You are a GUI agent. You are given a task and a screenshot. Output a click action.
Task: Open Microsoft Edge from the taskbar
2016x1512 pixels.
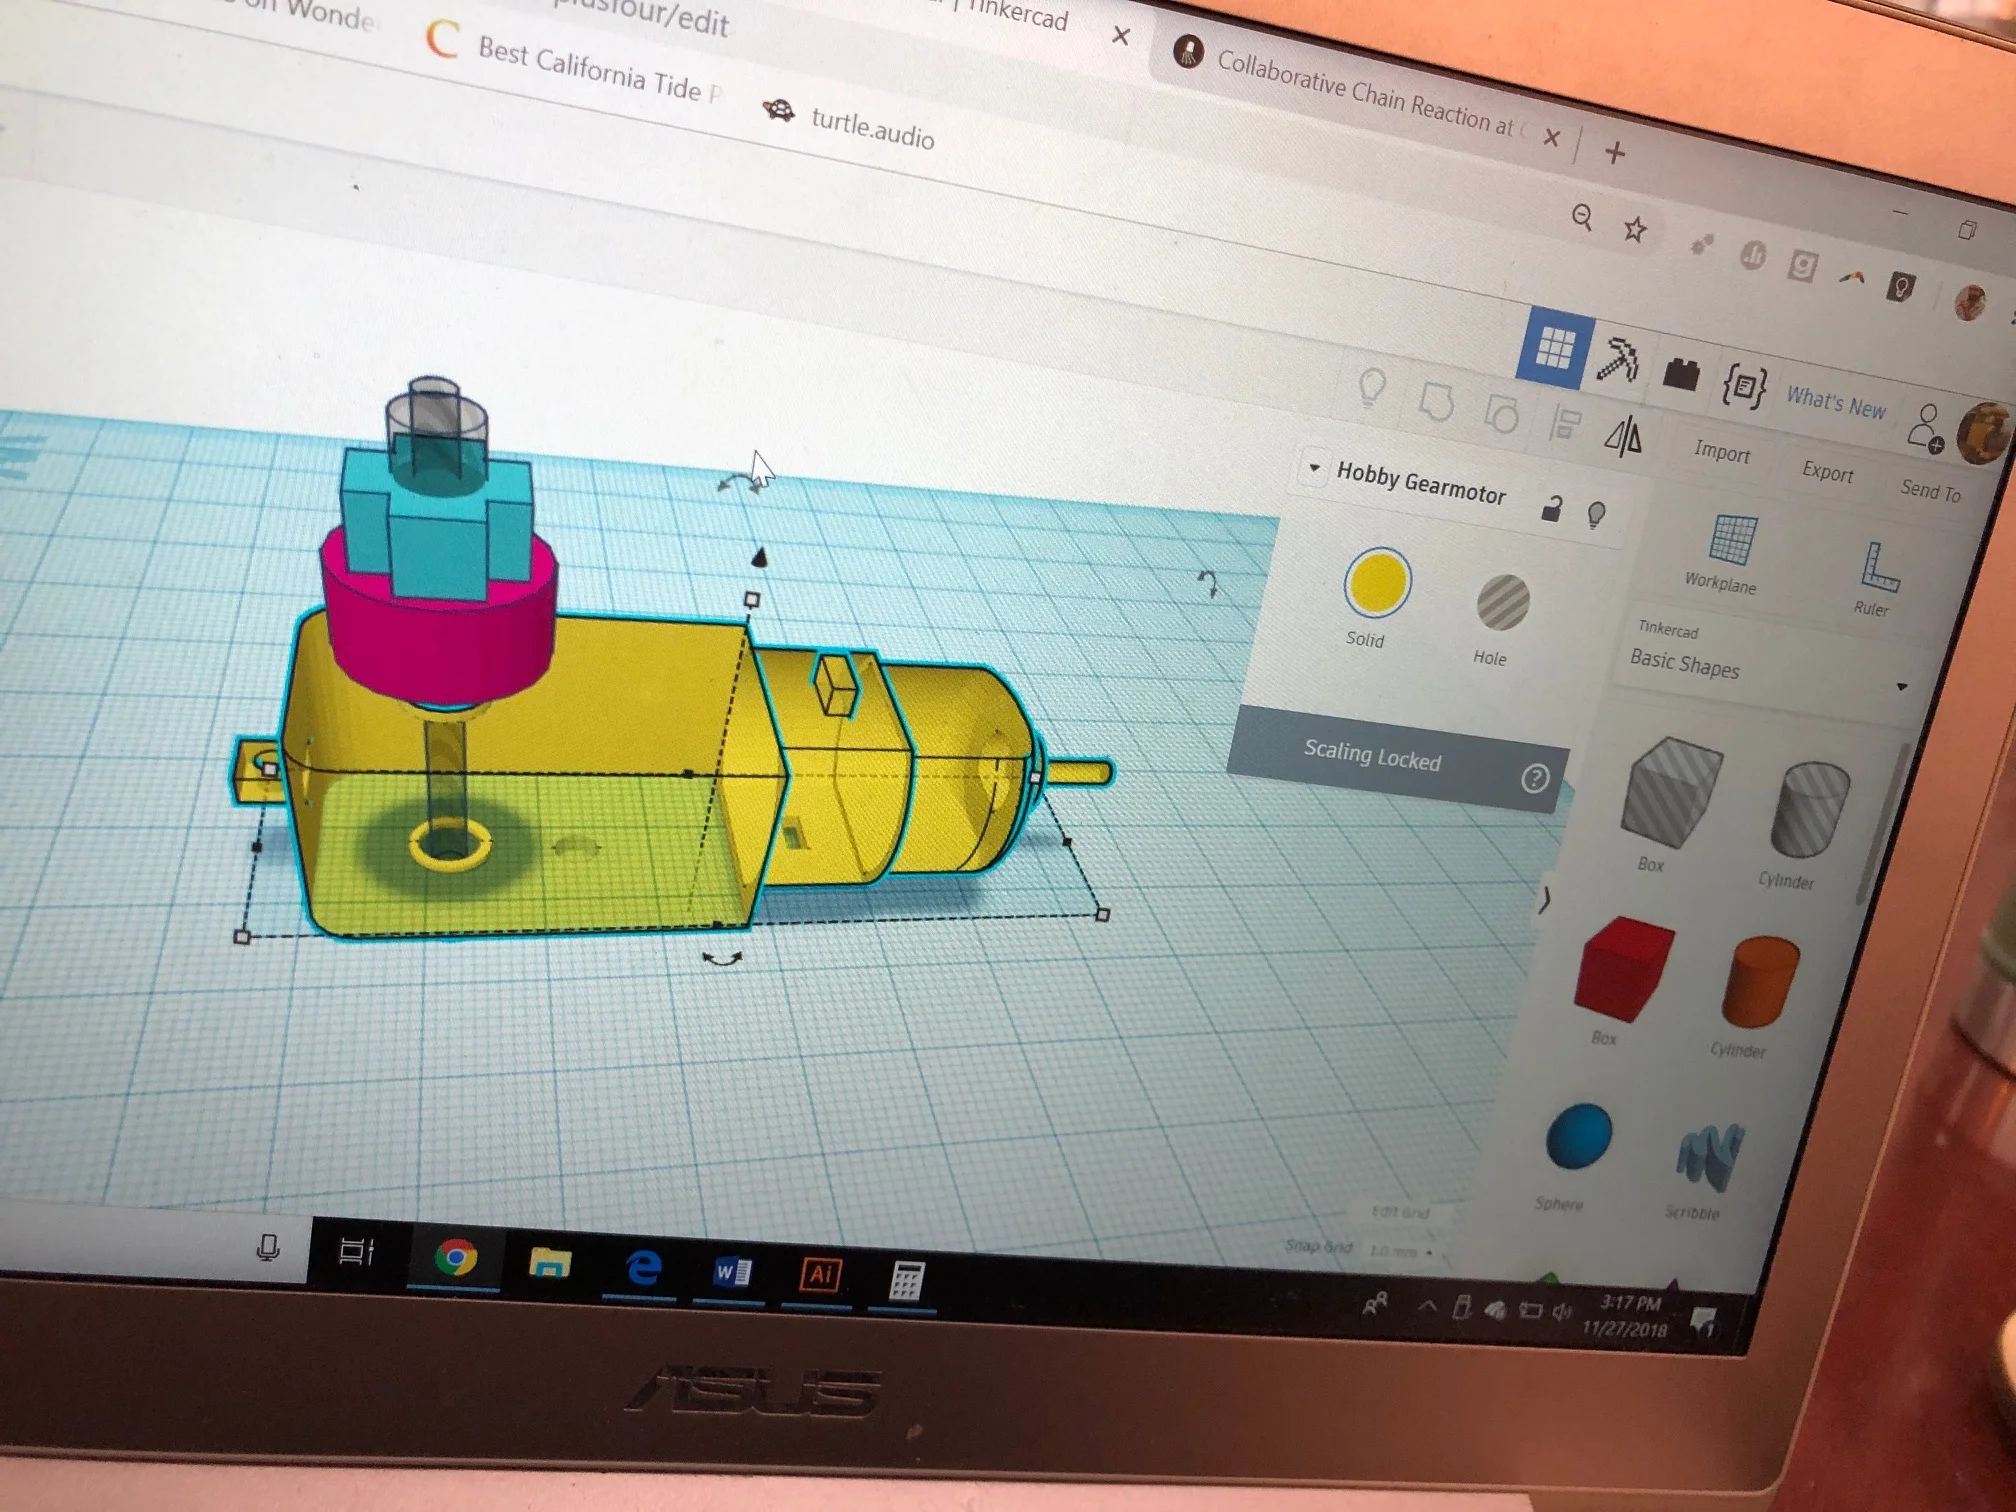point(642,1266)
